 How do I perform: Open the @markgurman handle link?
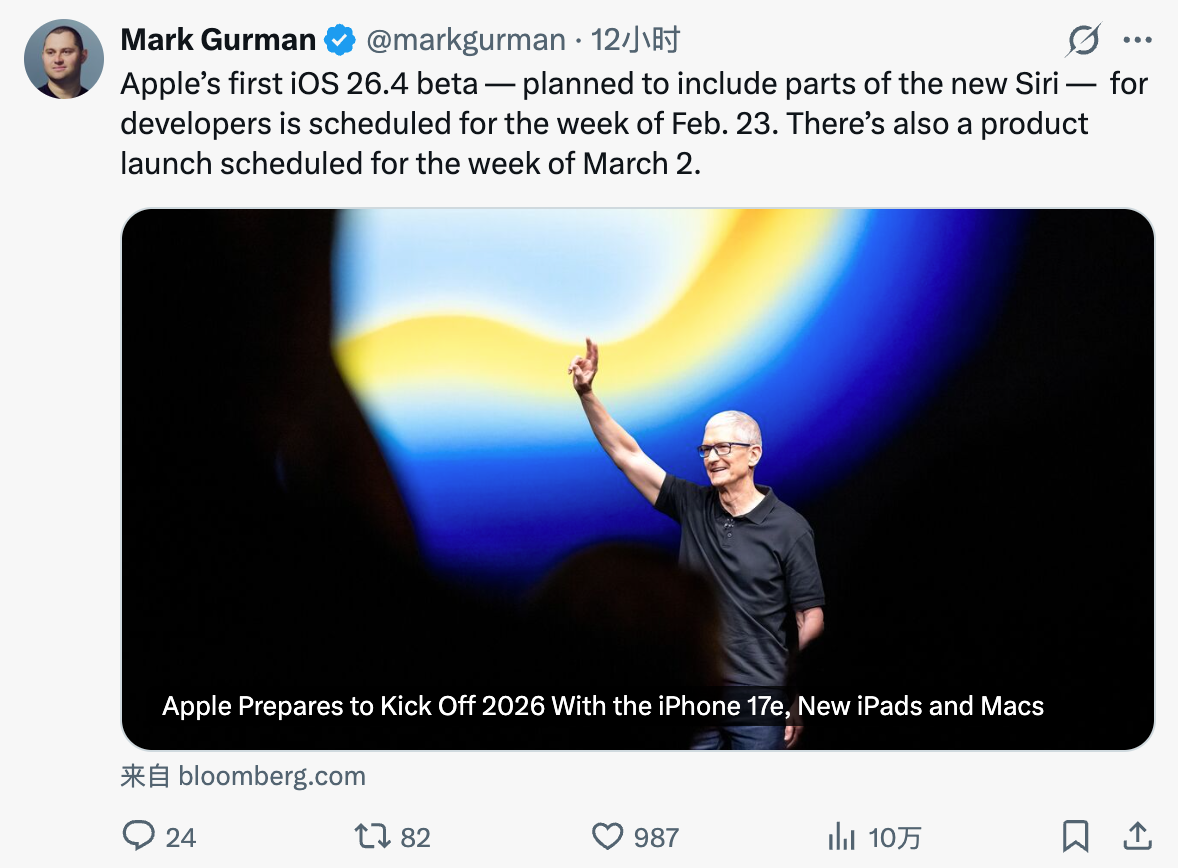465,40
